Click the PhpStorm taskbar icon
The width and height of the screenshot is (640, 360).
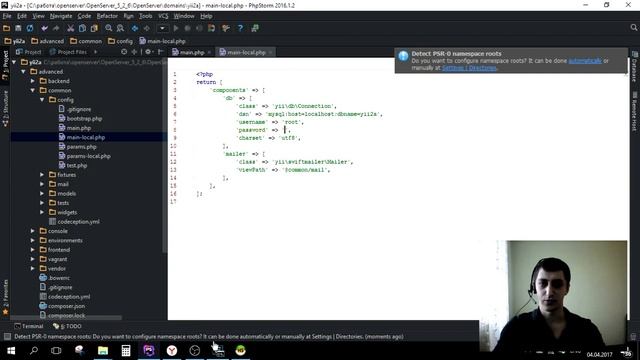tap(149, 350)
